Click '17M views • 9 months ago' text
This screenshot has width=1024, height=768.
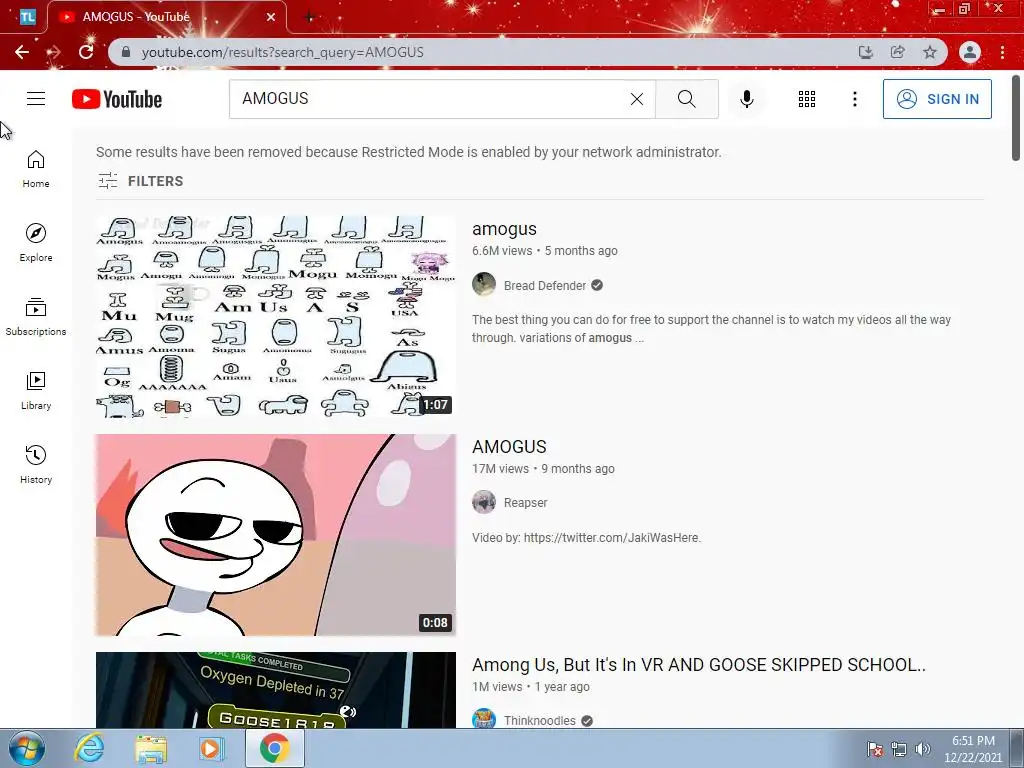[543, 469]
